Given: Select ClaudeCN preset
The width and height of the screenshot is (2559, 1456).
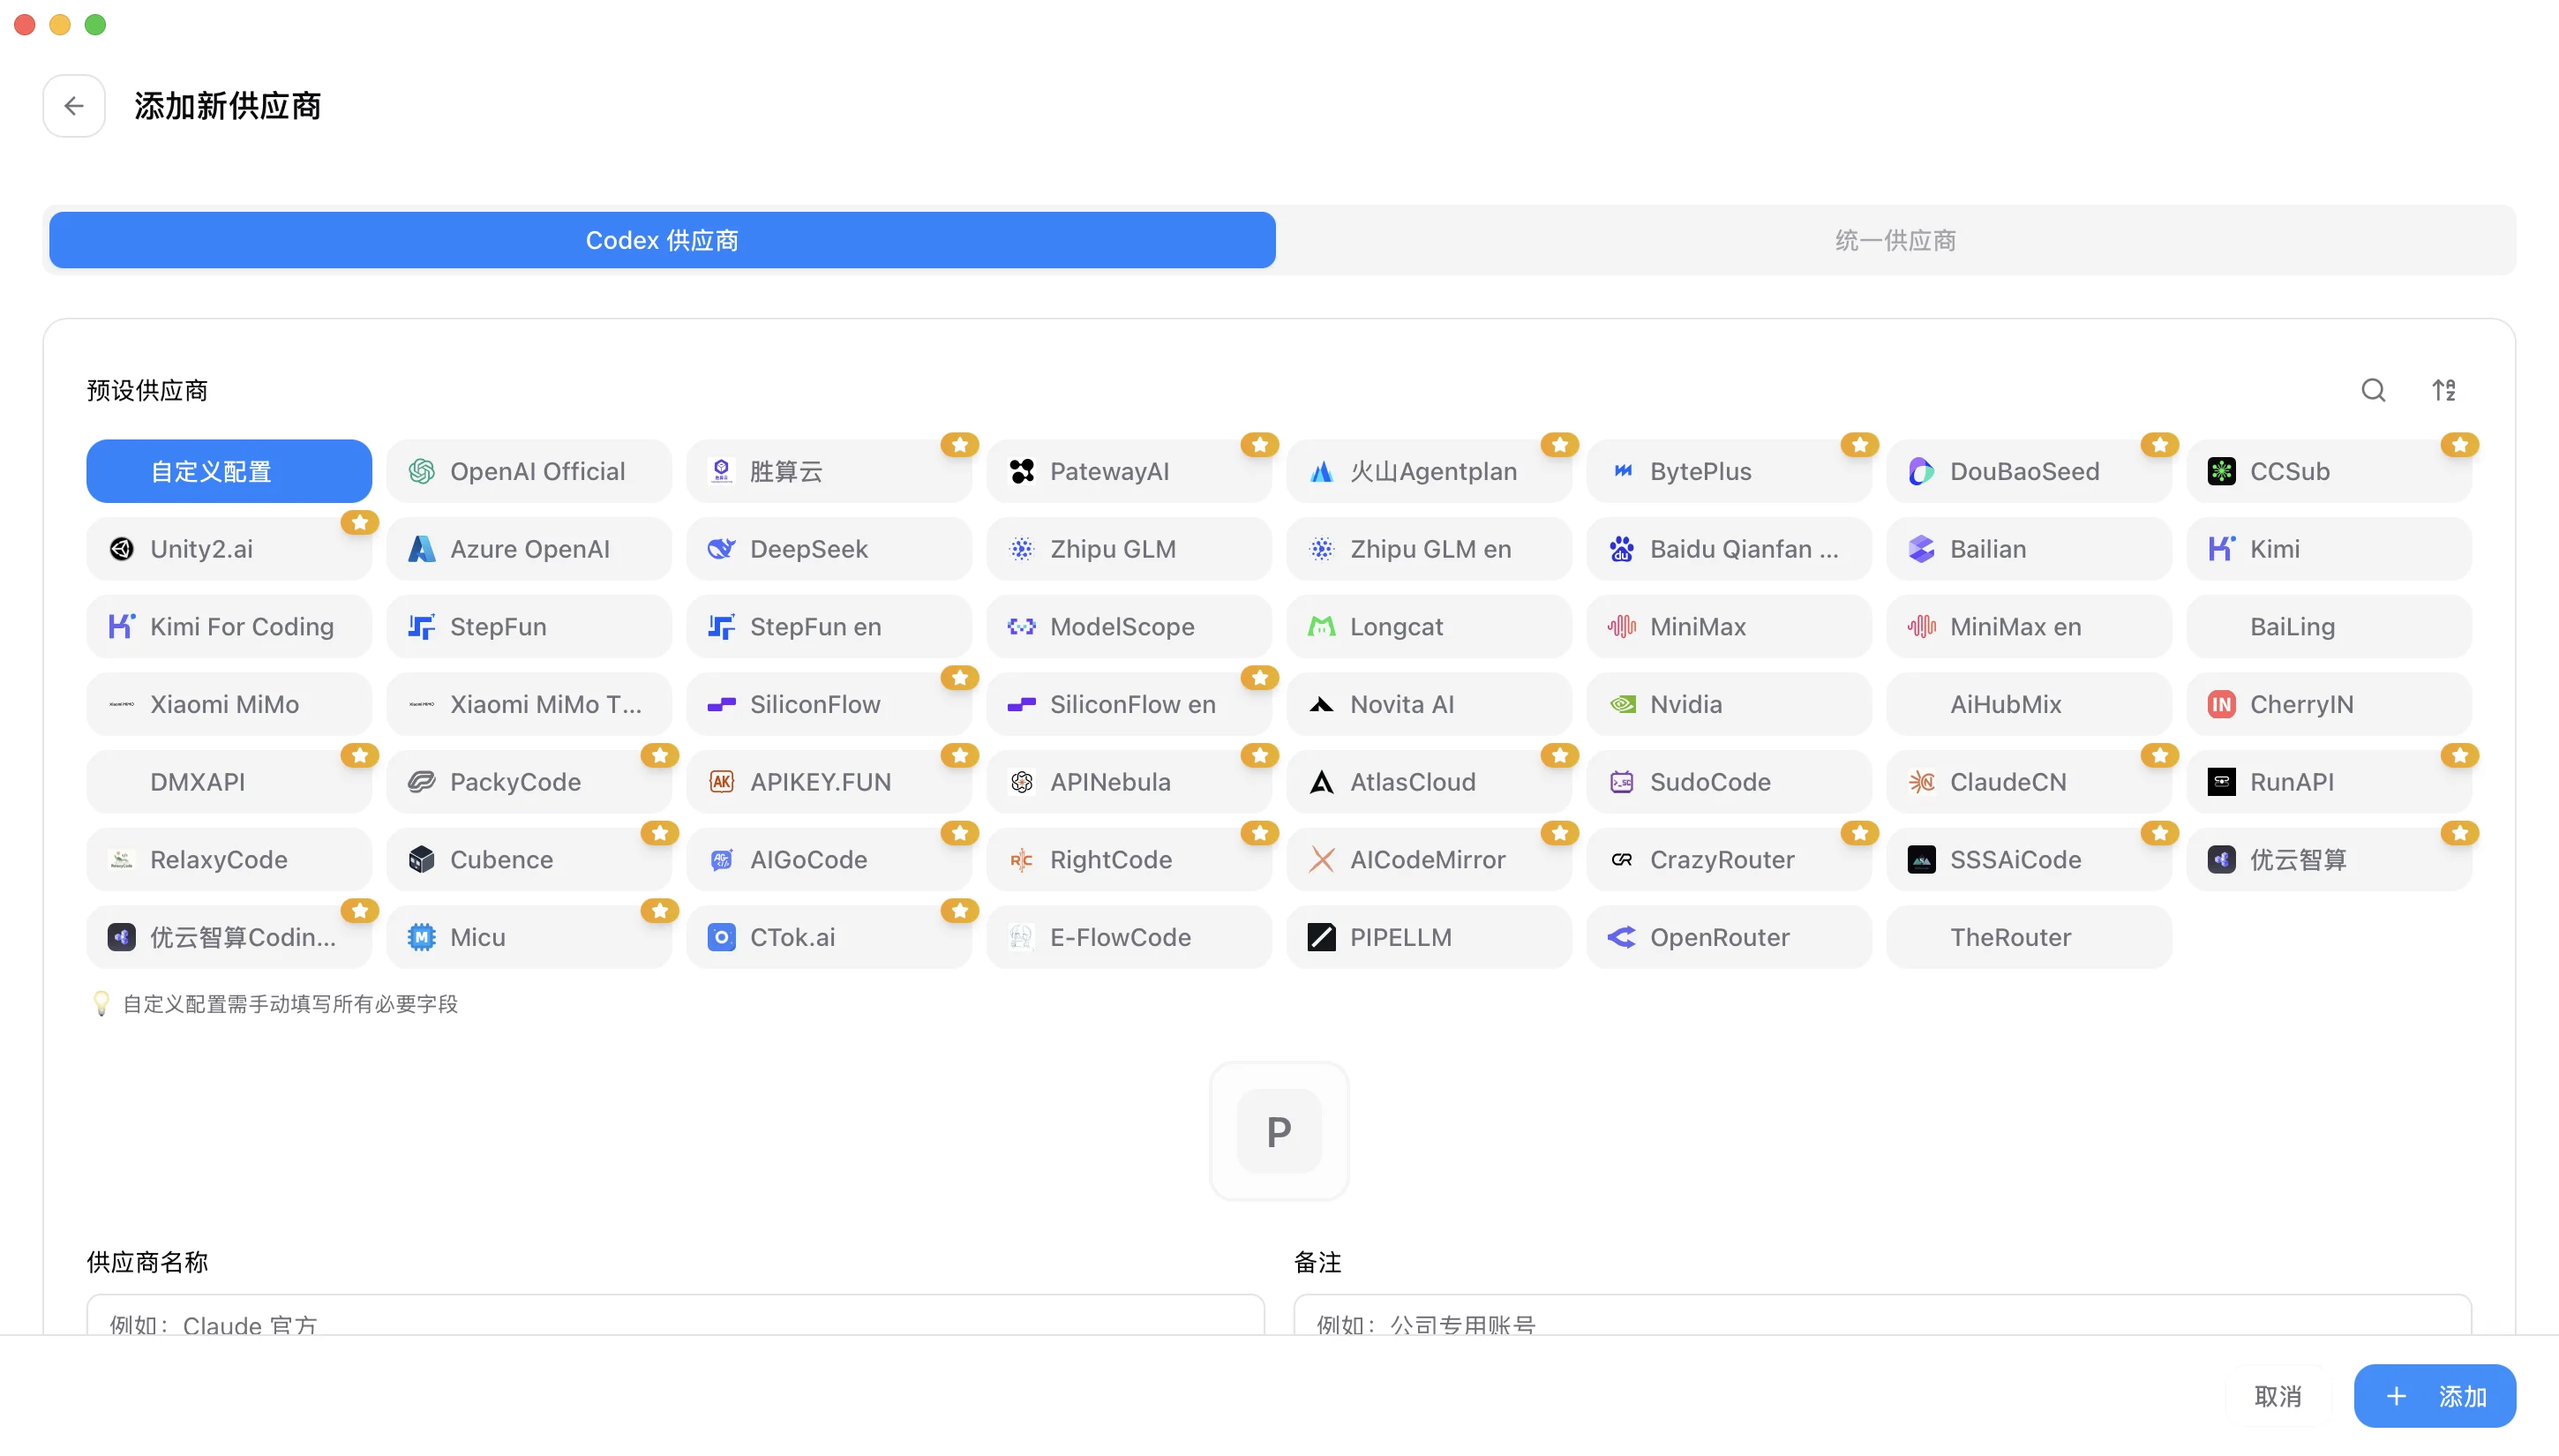Looking at the screenshot, I should click(x=2029, y=782).
